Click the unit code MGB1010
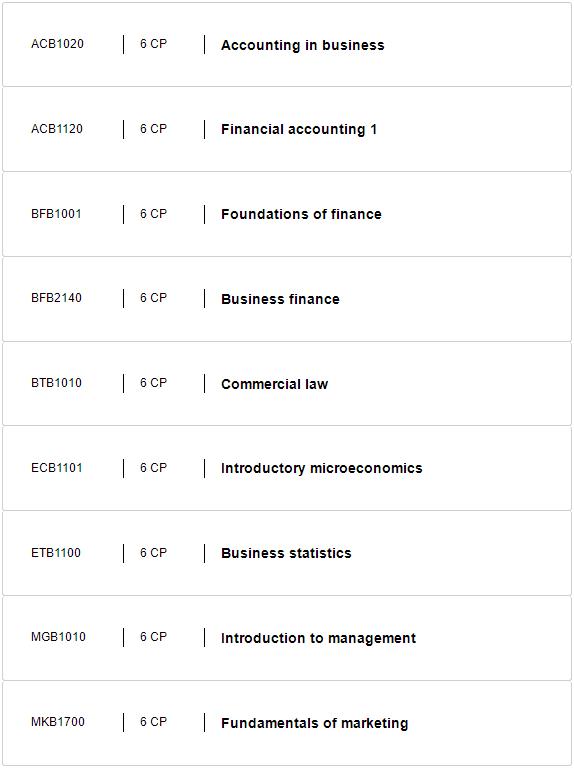This screenshot has height=768, width=574. pos(58,637)
